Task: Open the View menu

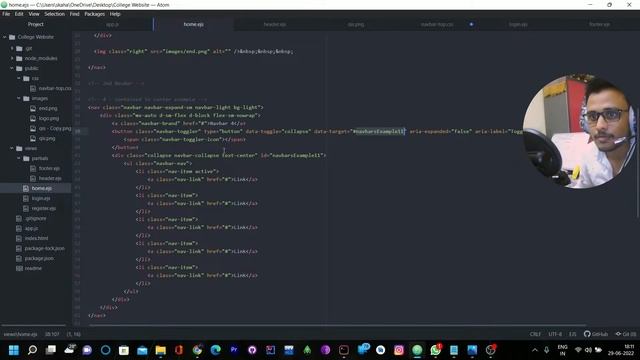Action: pos(34,14)
